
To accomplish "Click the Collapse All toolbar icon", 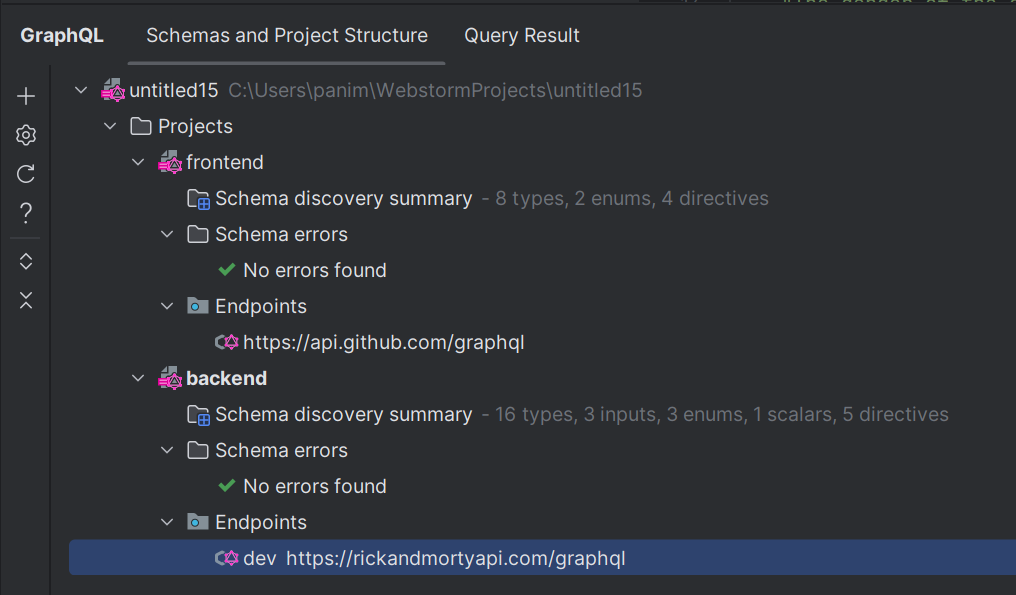I will (x=26, y=300).
